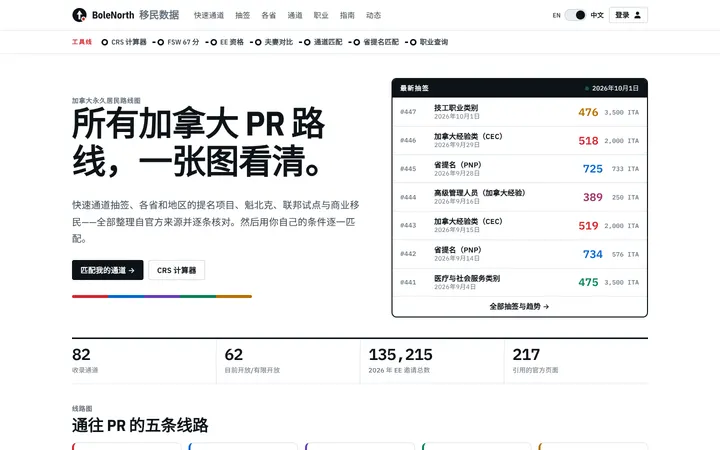This screenshot has height=450, width=720.
Task: Switch language to EN
Action: click(x=557, y=15)
